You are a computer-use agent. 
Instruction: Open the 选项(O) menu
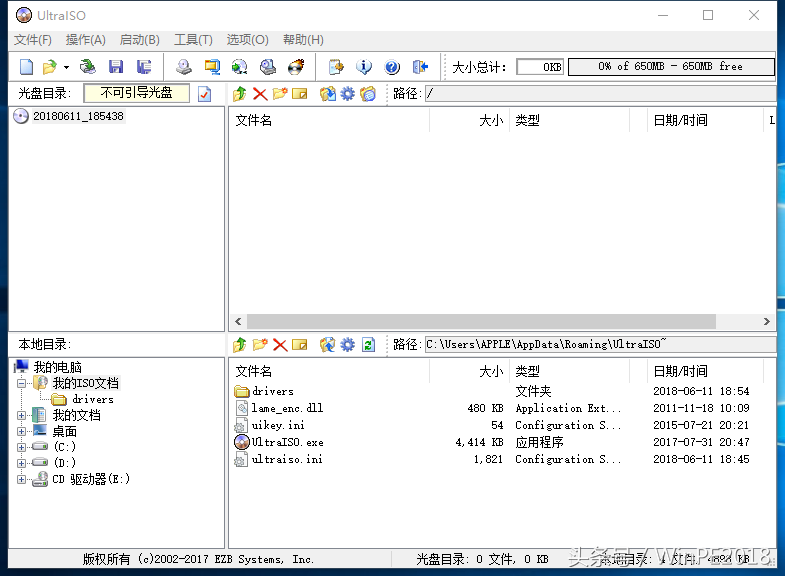(247, 40)
